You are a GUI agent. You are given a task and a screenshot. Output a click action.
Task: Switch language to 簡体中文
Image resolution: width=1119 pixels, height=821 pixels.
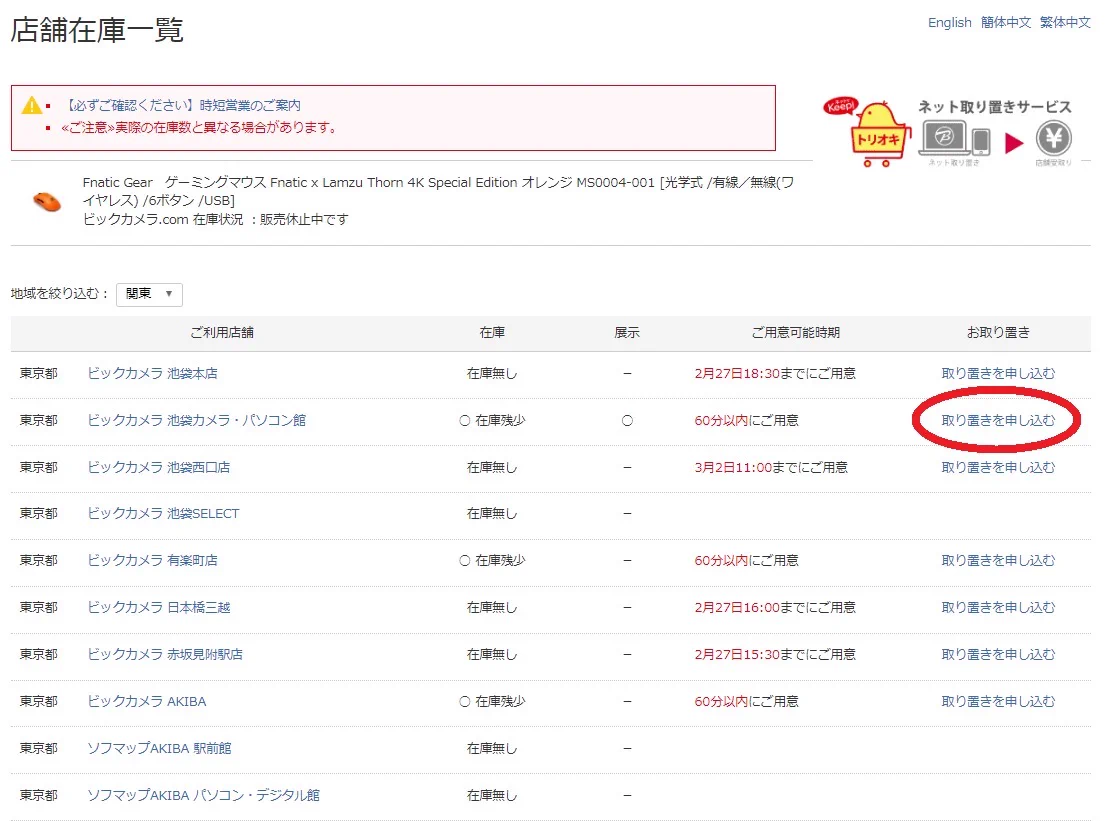point(1006,22)
